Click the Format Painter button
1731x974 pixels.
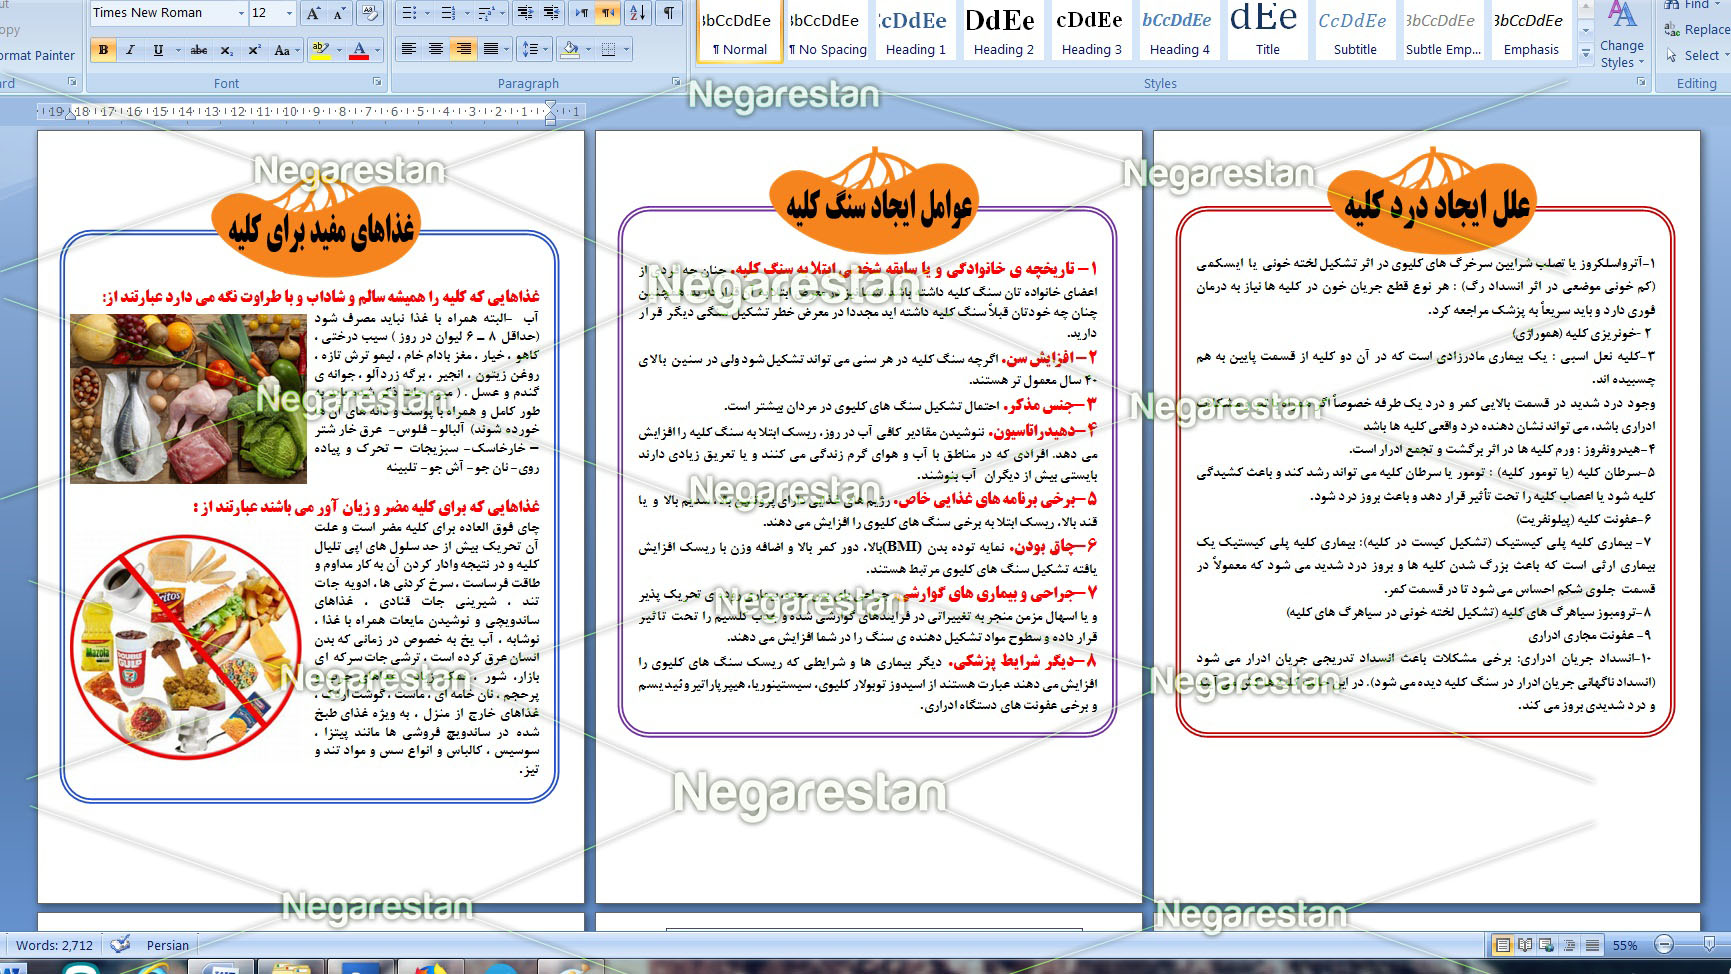[x=38, y=55]
